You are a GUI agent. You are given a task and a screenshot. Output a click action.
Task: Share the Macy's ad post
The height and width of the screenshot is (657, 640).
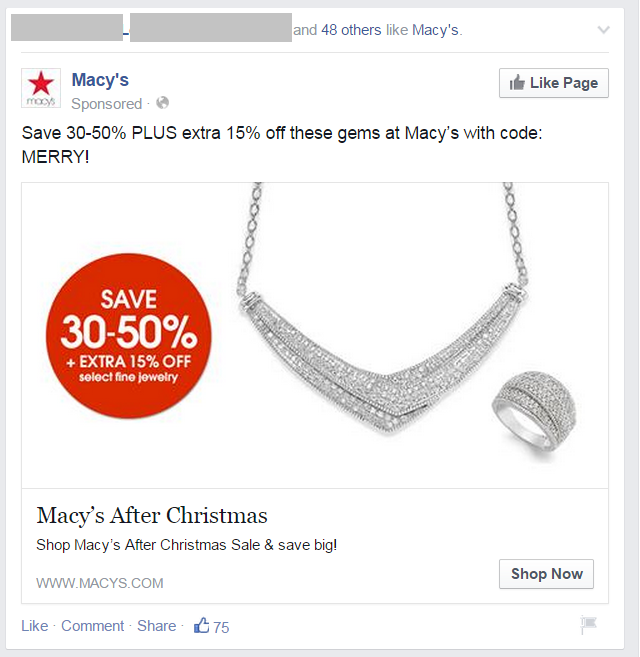pos(156,626)
